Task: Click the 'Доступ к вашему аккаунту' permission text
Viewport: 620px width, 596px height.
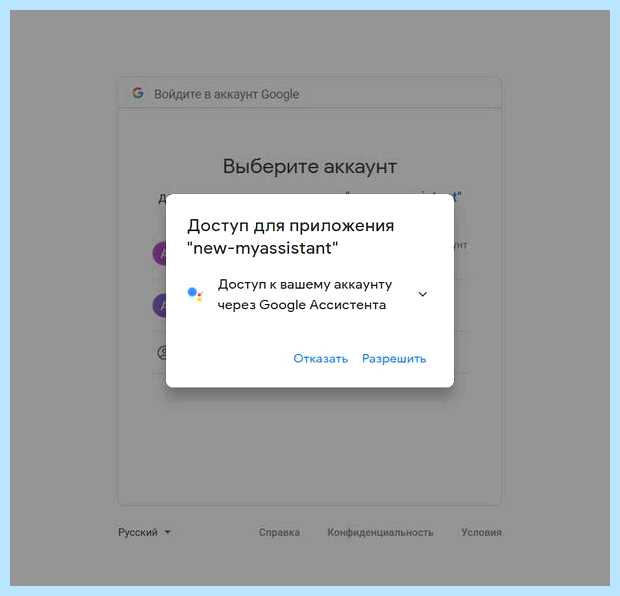Action: 305,295
